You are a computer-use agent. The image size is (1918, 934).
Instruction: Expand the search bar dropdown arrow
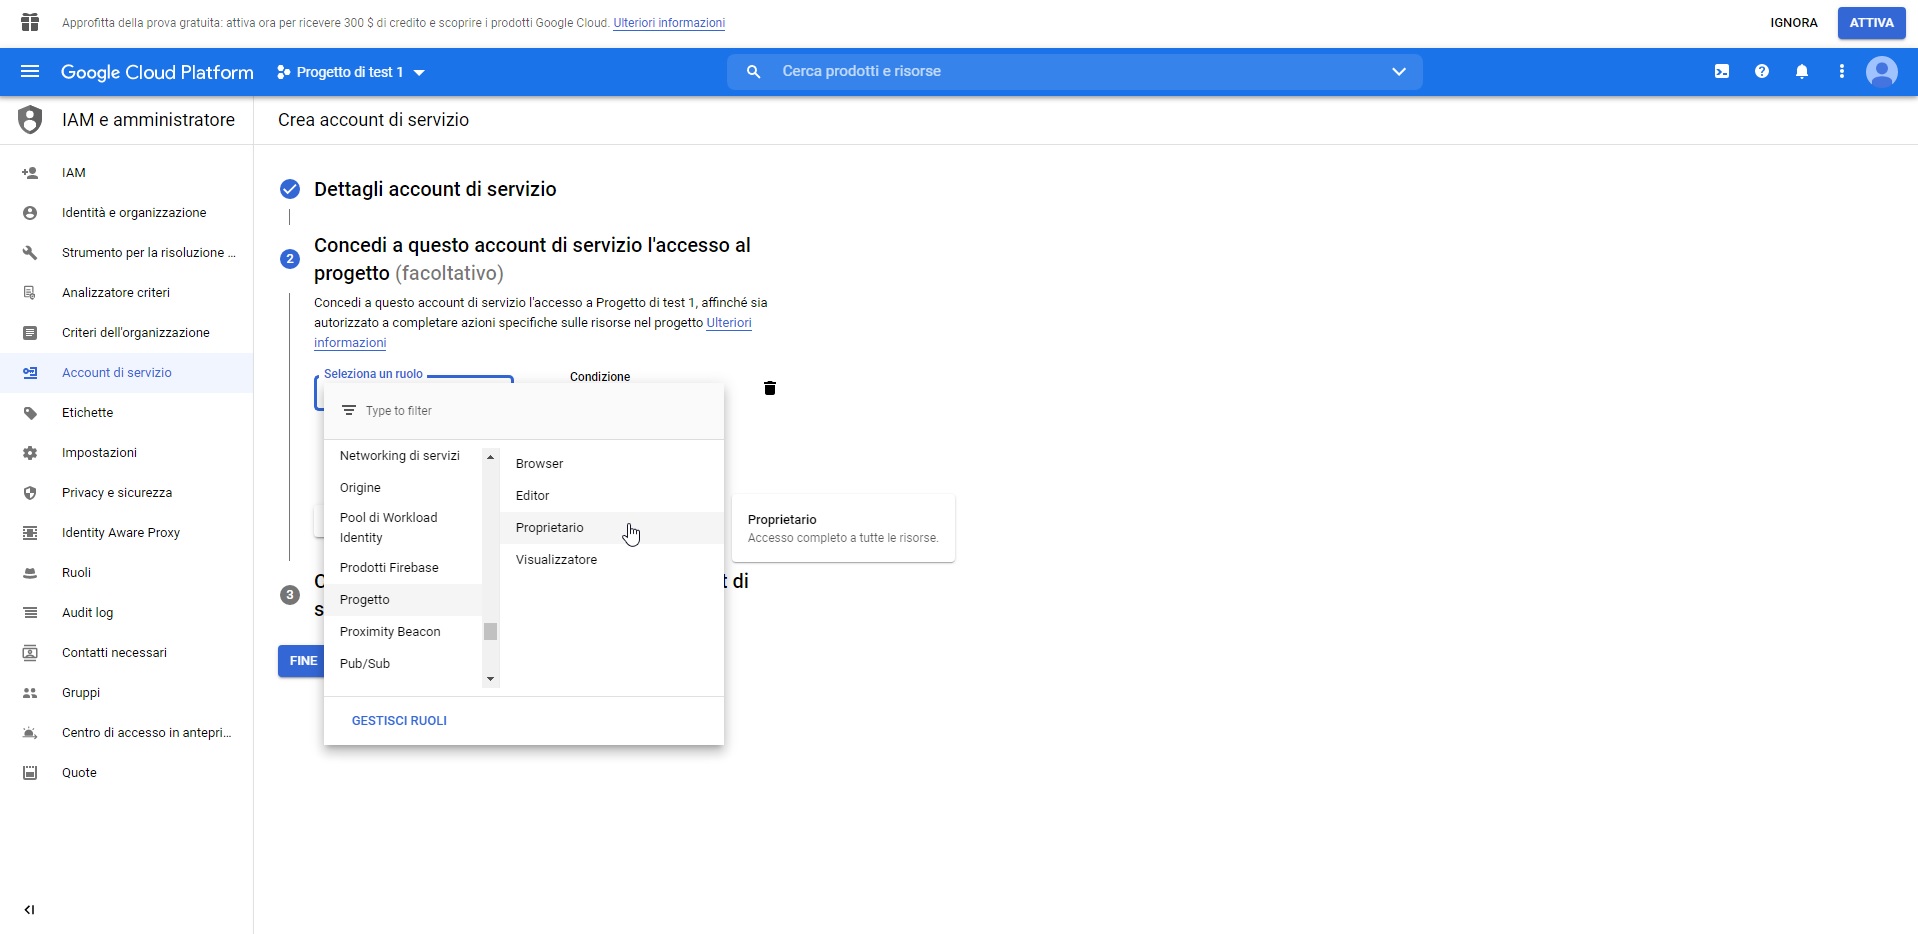click(1399, 72)
